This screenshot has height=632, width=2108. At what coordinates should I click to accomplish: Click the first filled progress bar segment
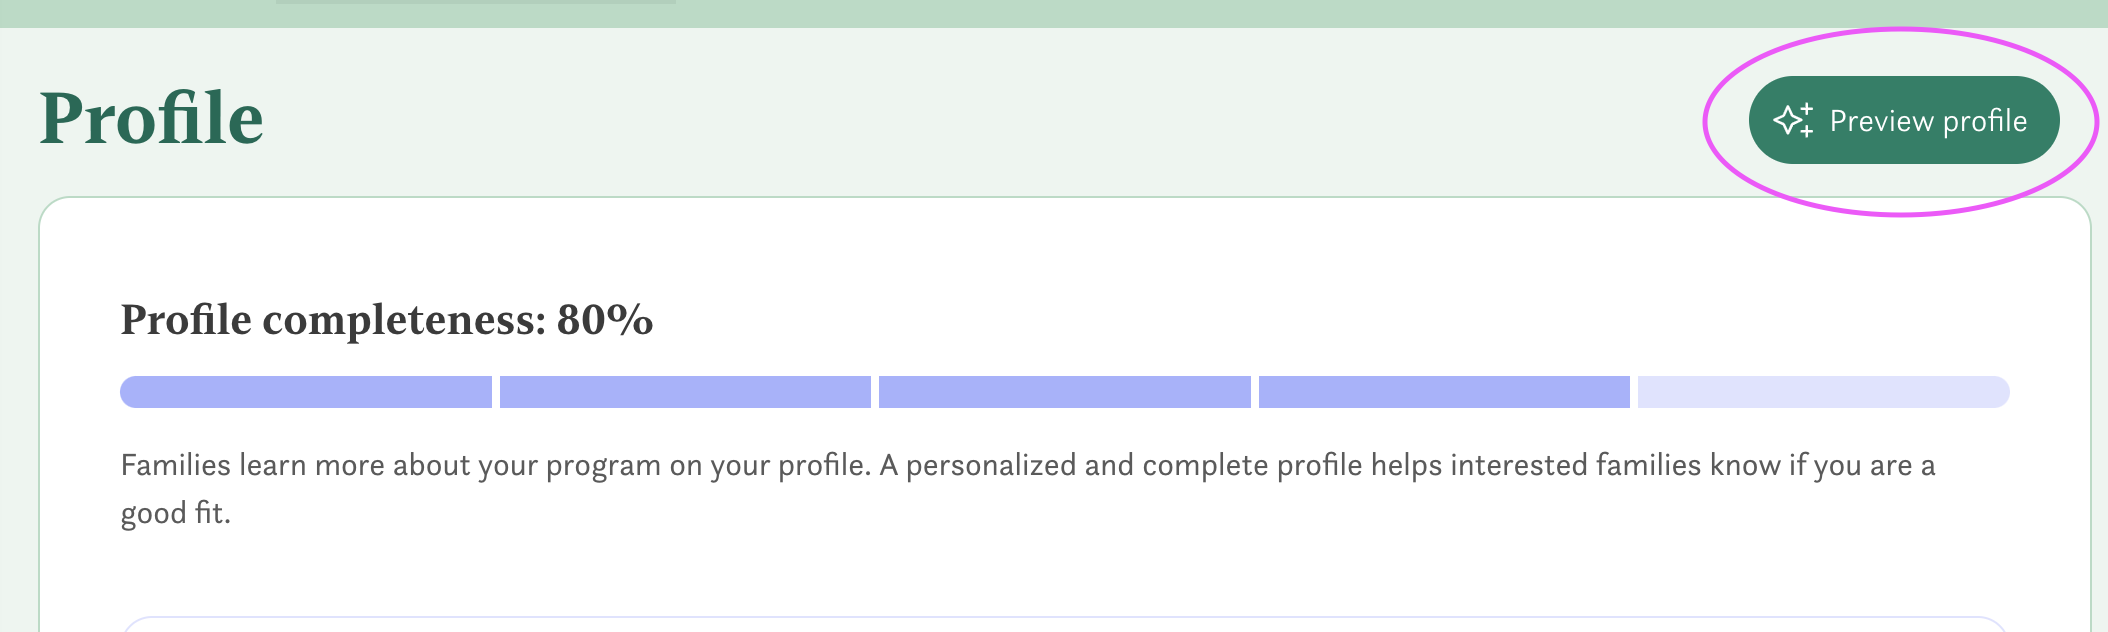(x=306, y=392)
